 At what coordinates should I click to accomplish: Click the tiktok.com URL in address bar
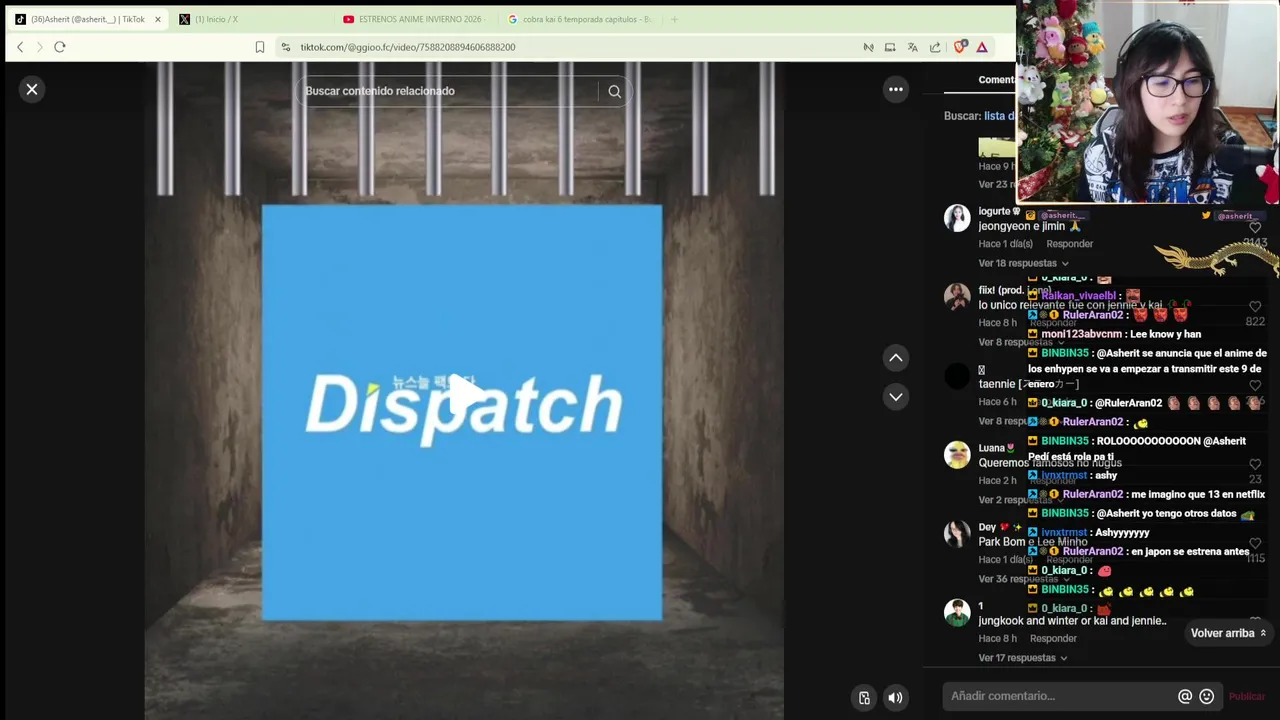pyautogui.click(x=408, y=47)
